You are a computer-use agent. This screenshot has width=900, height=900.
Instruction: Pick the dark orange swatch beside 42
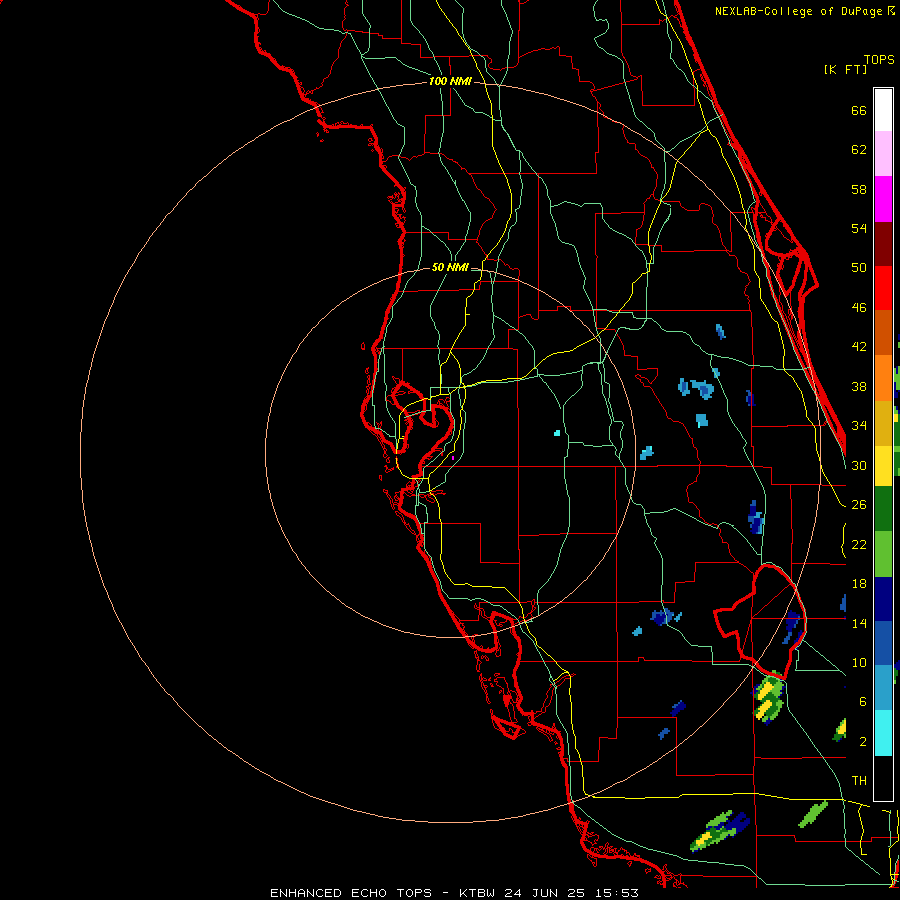(883, 332)
